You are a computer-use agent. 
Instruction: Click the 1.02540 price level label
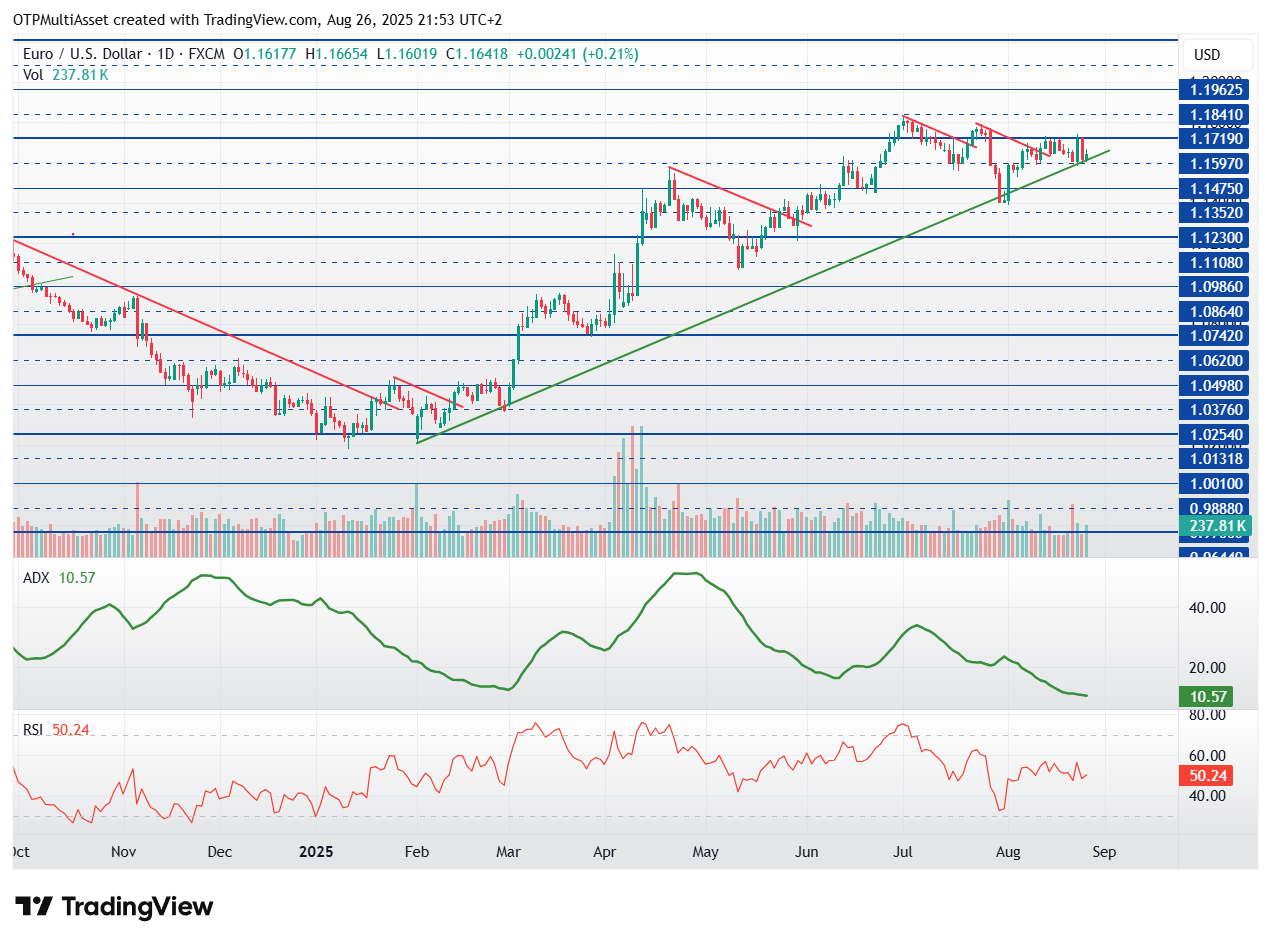(1216, 434)
